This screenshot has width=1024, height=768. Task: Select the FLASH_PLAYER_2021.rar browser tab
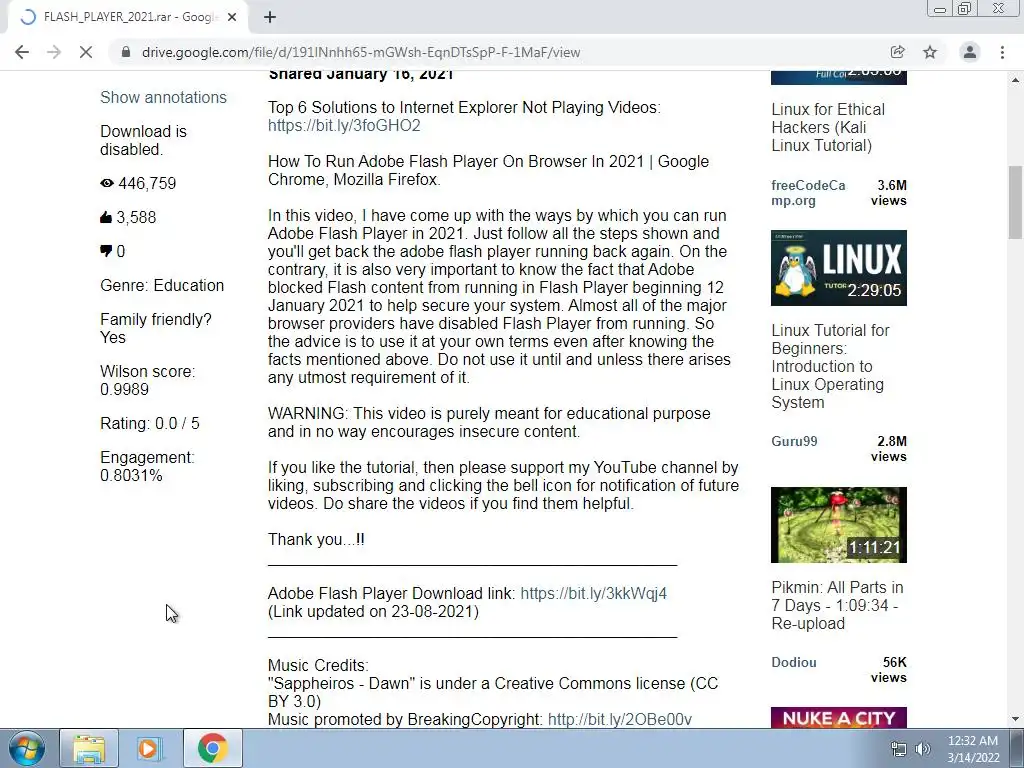128,17
